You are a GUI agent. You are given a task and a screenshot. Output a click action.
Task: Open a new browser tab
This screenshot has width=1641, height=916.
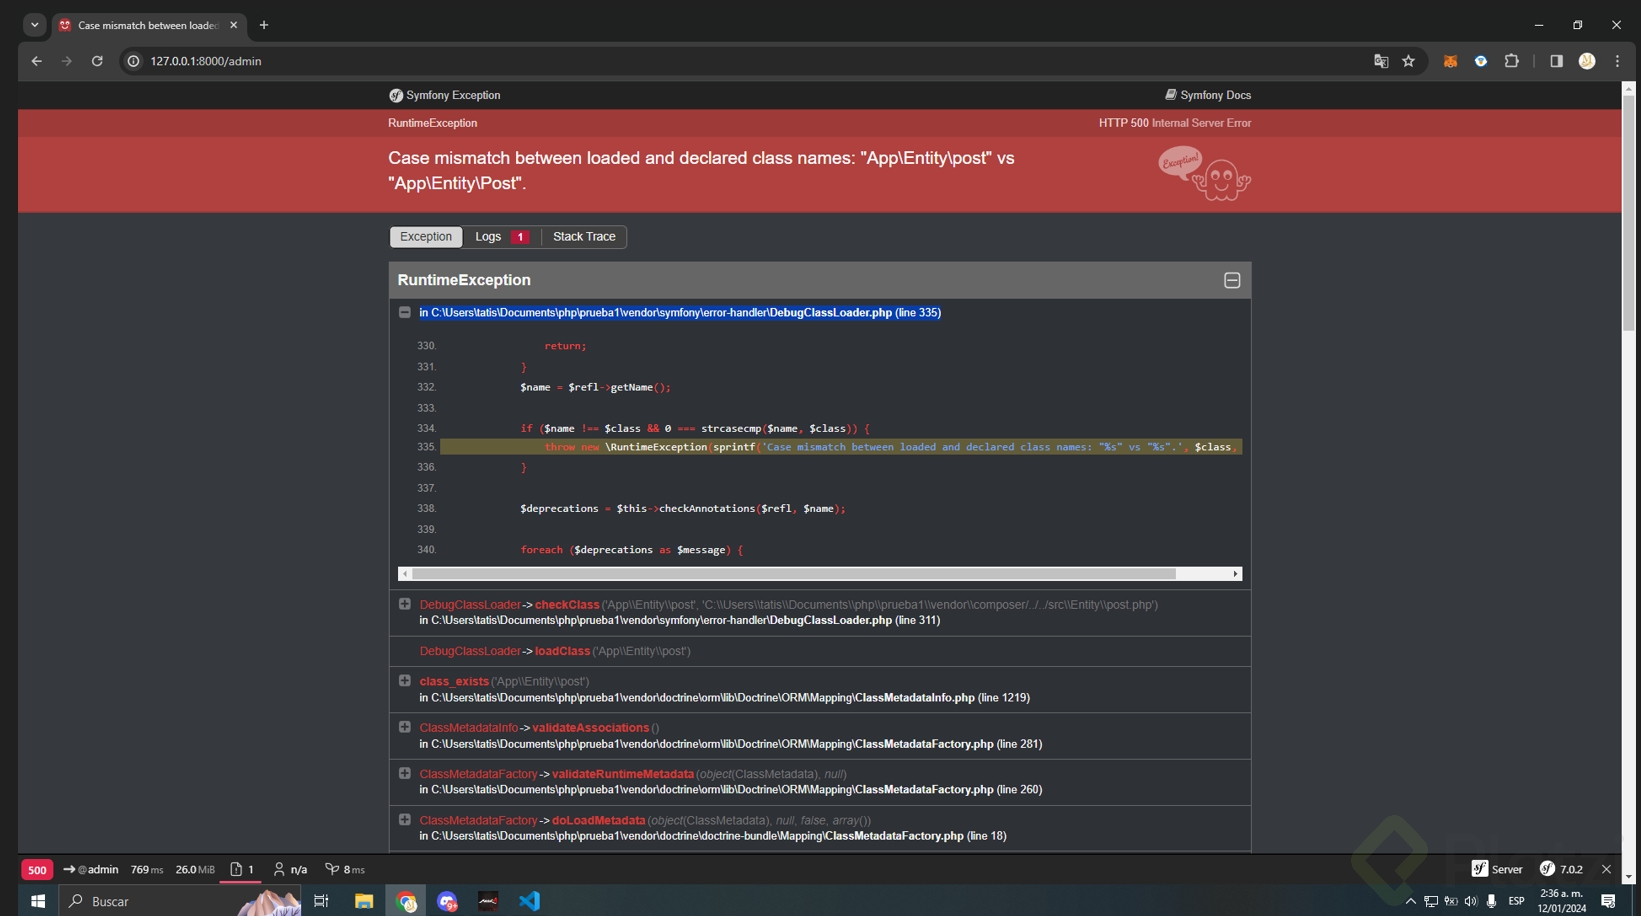(264, 25)
